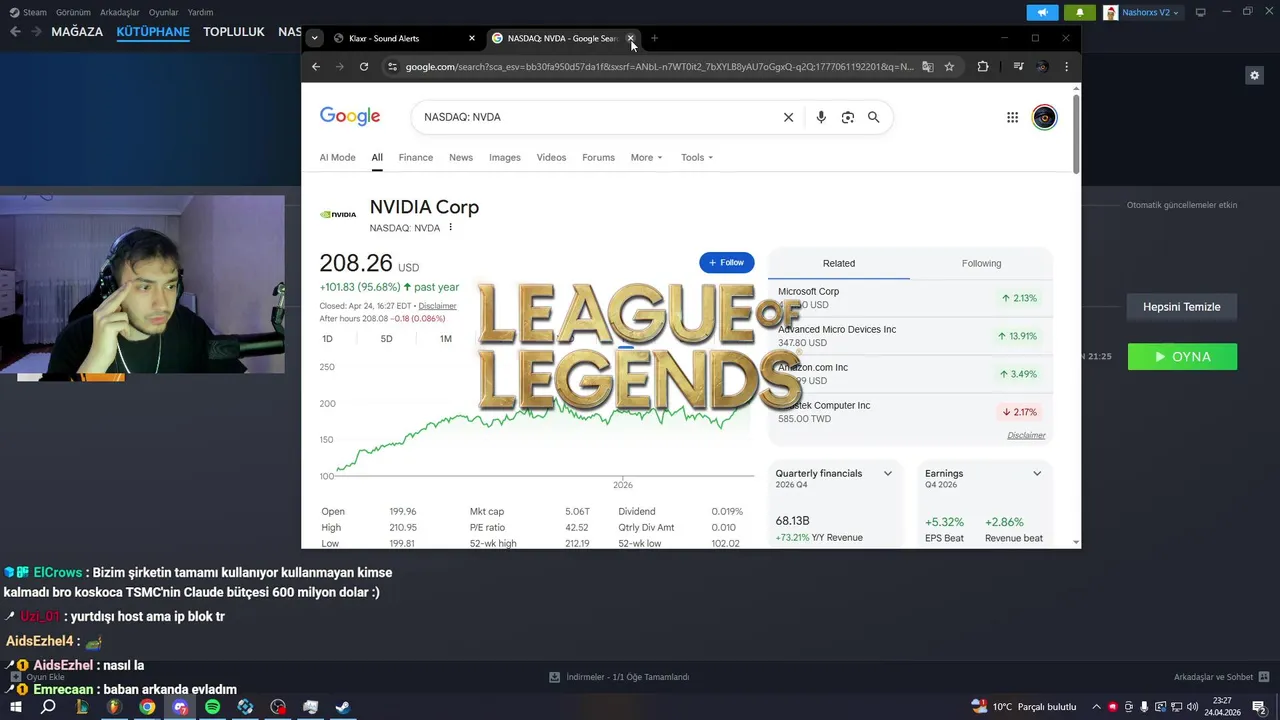Screen dimensions: 1280x720
Task: Click the Google page vertical scrollbar
Action: coord(1076,135)
